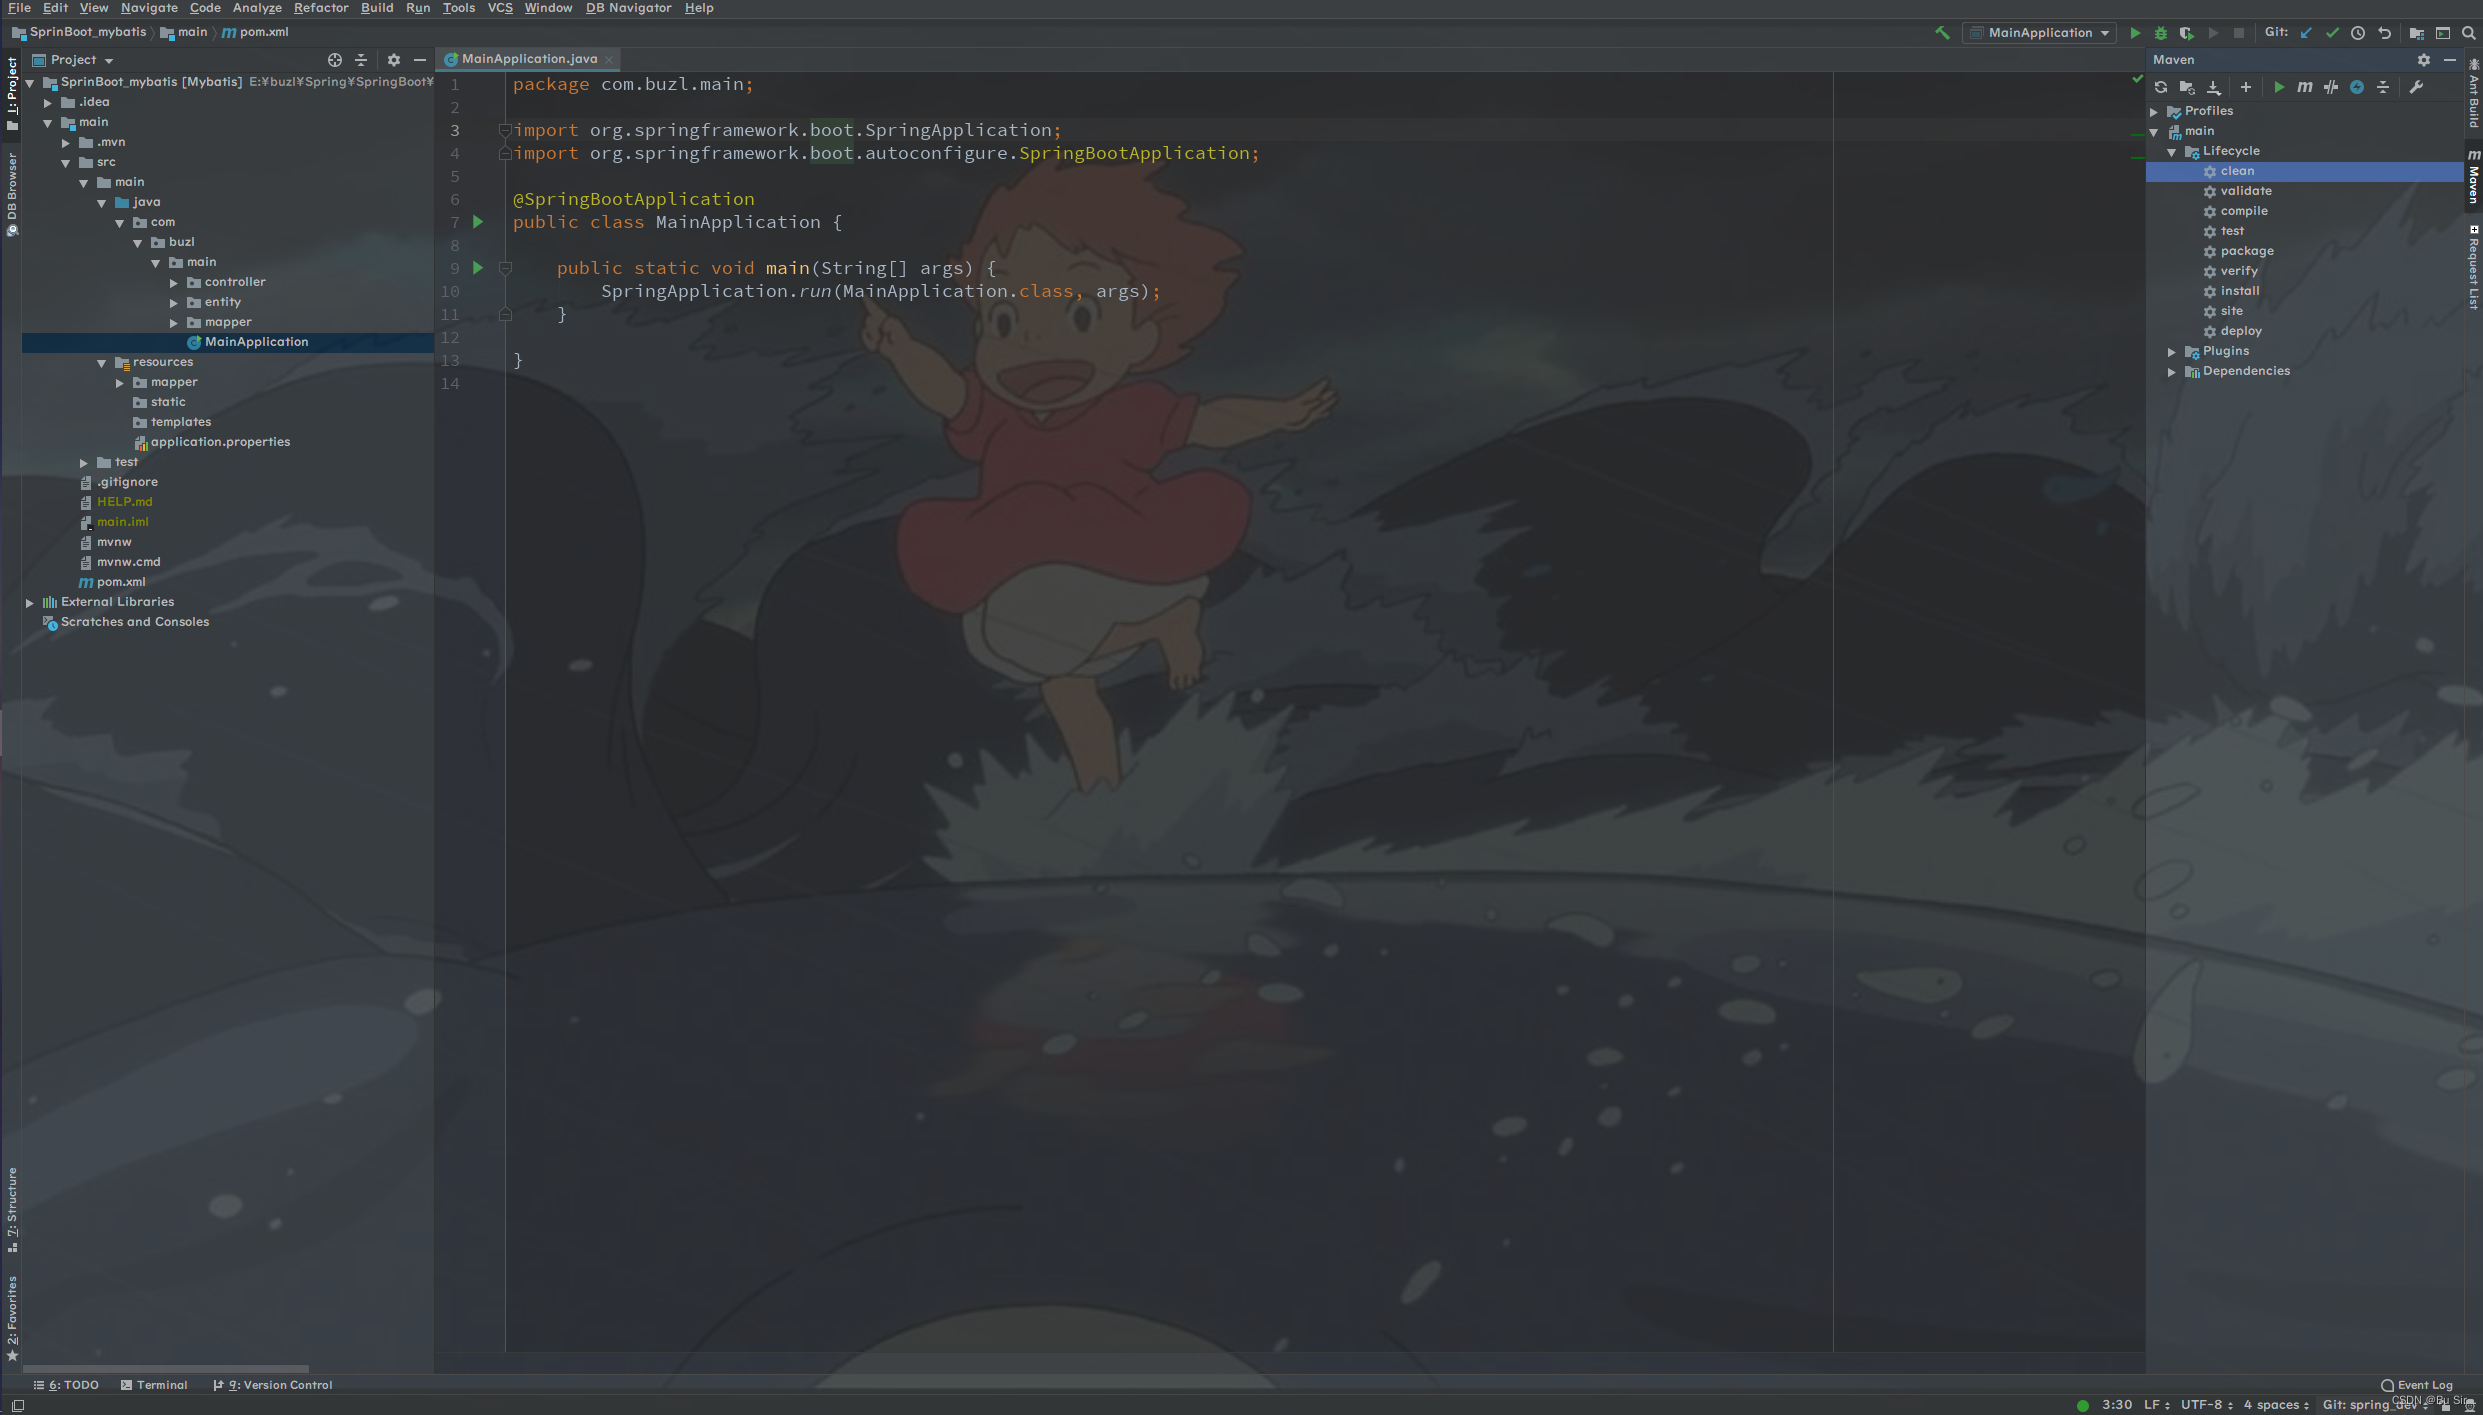Run MainApplication with the green play icon
2483x1415 pixels.
point(2136,32)
